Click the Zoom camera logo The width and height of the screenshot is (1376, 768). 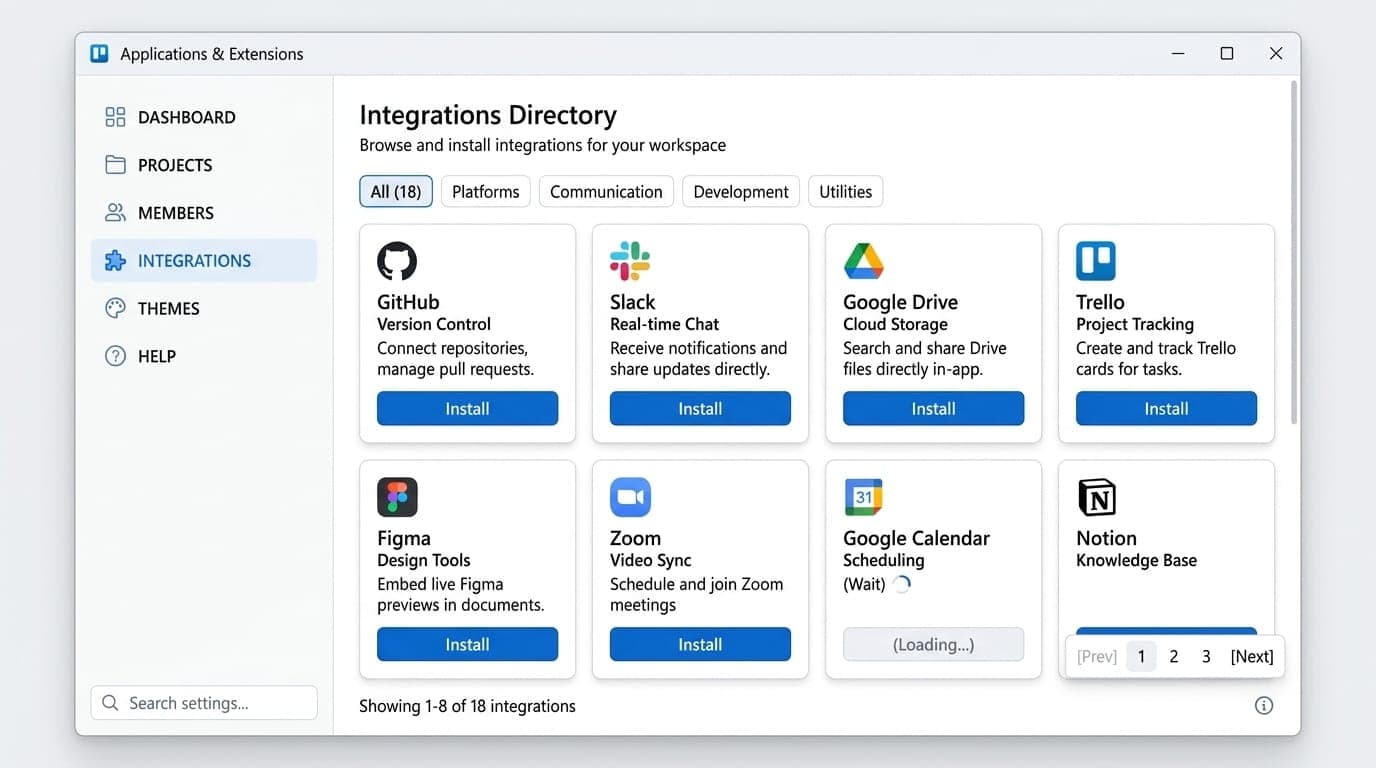tap(630, 497)
